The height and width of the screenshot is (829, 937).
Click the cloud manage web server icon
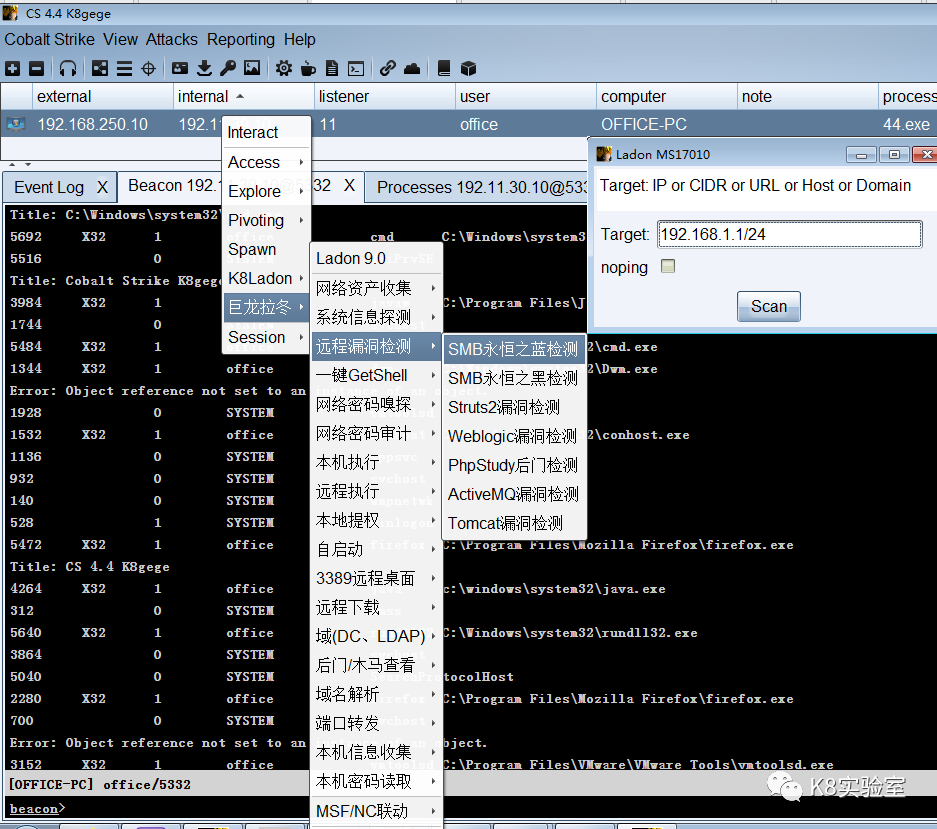(x=412, y=69)
